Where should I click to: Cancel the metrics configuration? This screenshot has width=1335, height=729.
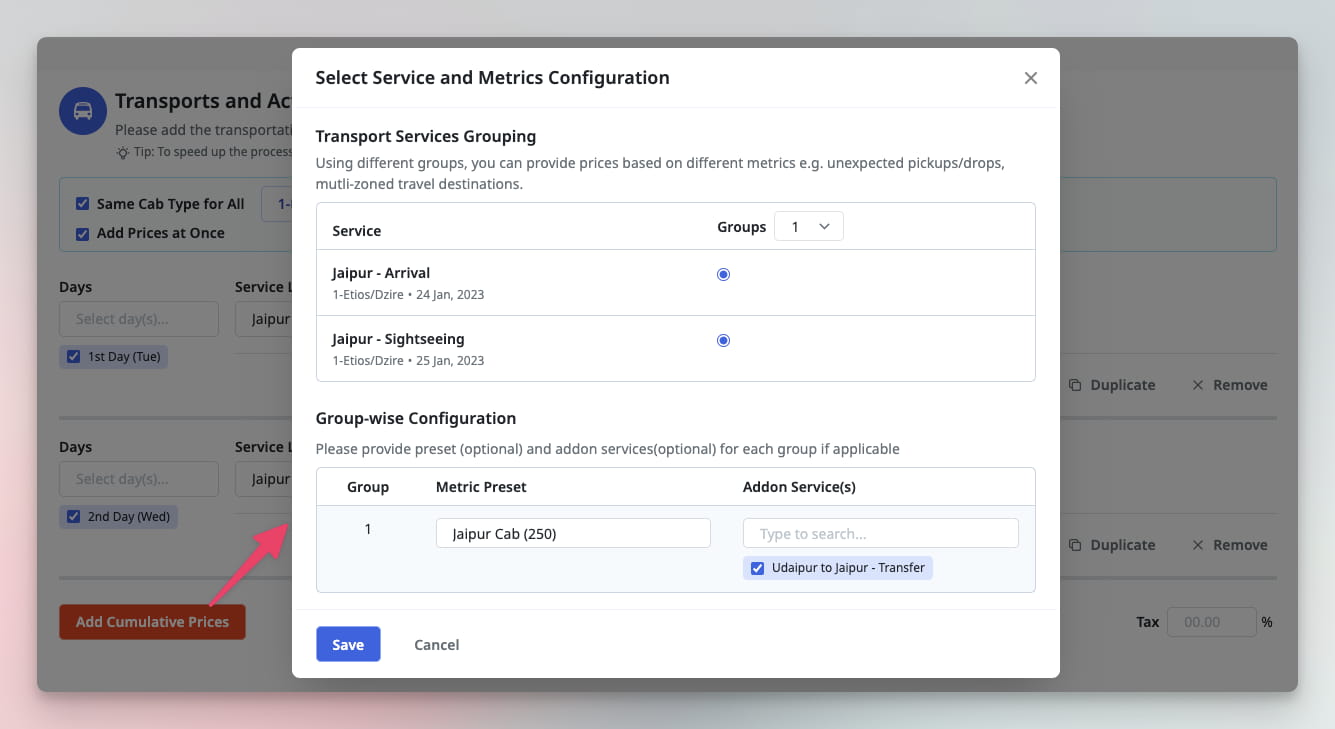pyautogui.click(x=436, y=644)
